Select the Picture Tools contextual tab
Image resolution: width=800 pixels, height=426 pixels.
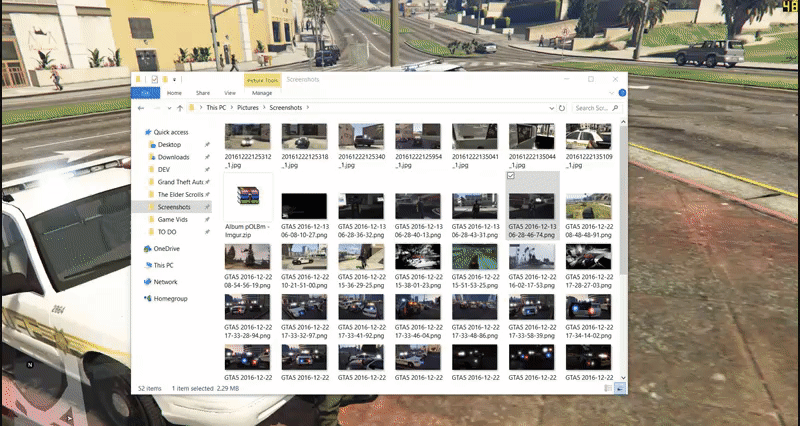262,80
